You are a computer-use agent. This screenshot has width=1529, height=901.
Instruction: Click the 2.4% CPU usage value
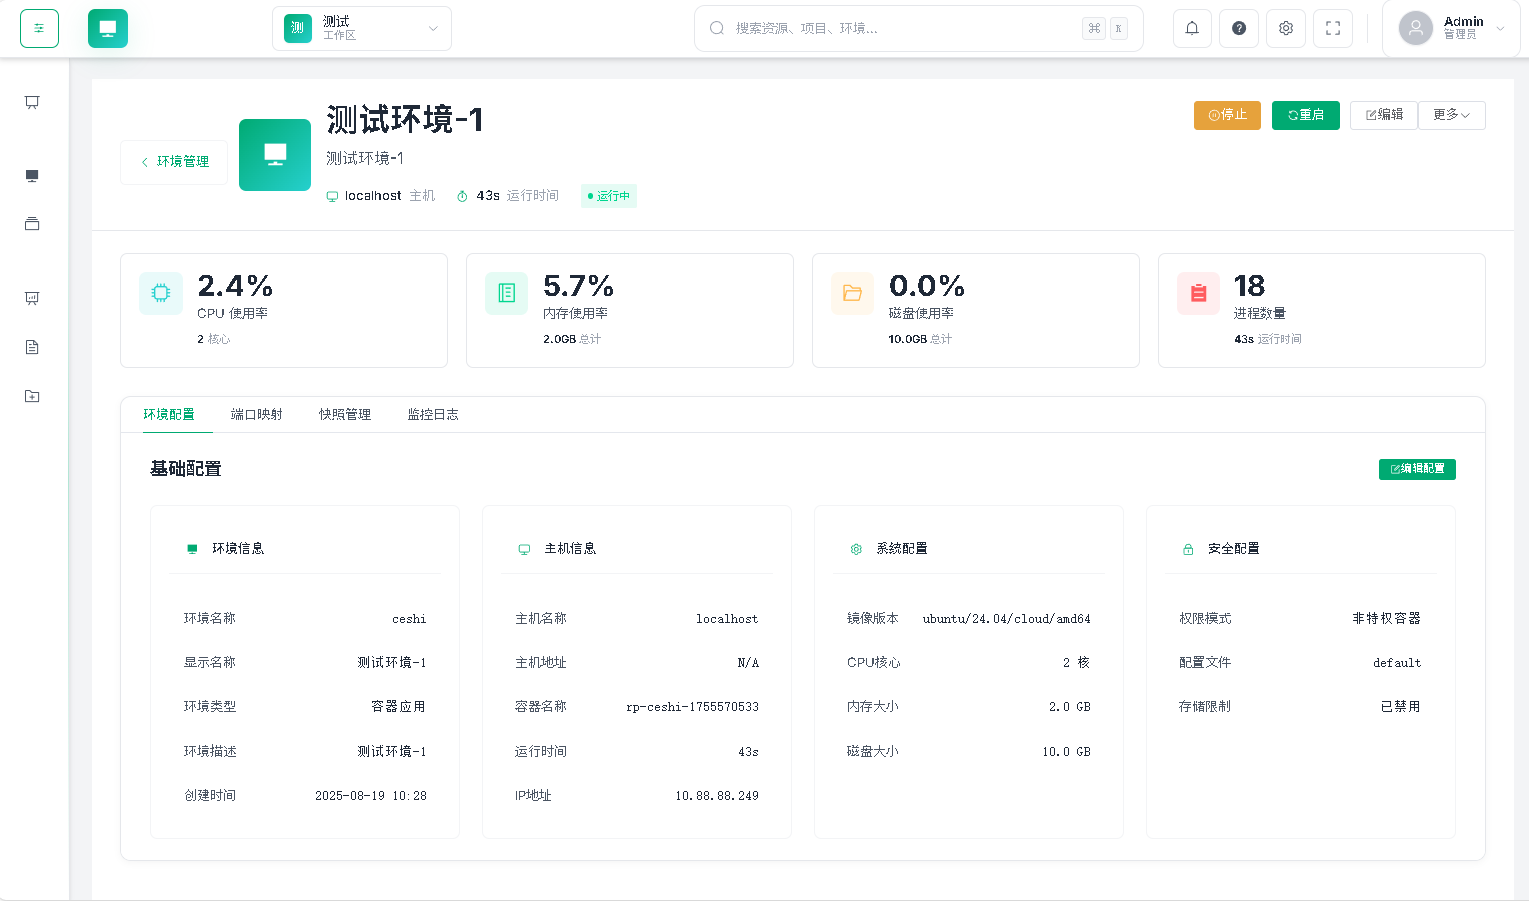(x=235, y=286)
